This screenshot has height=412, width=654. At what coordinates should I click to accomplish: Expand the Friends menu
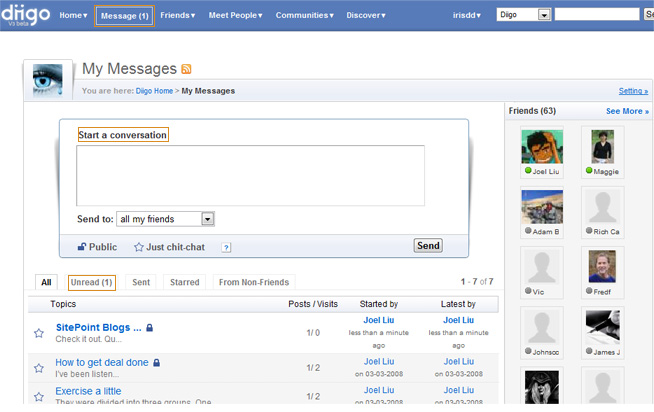coord(178,15)
